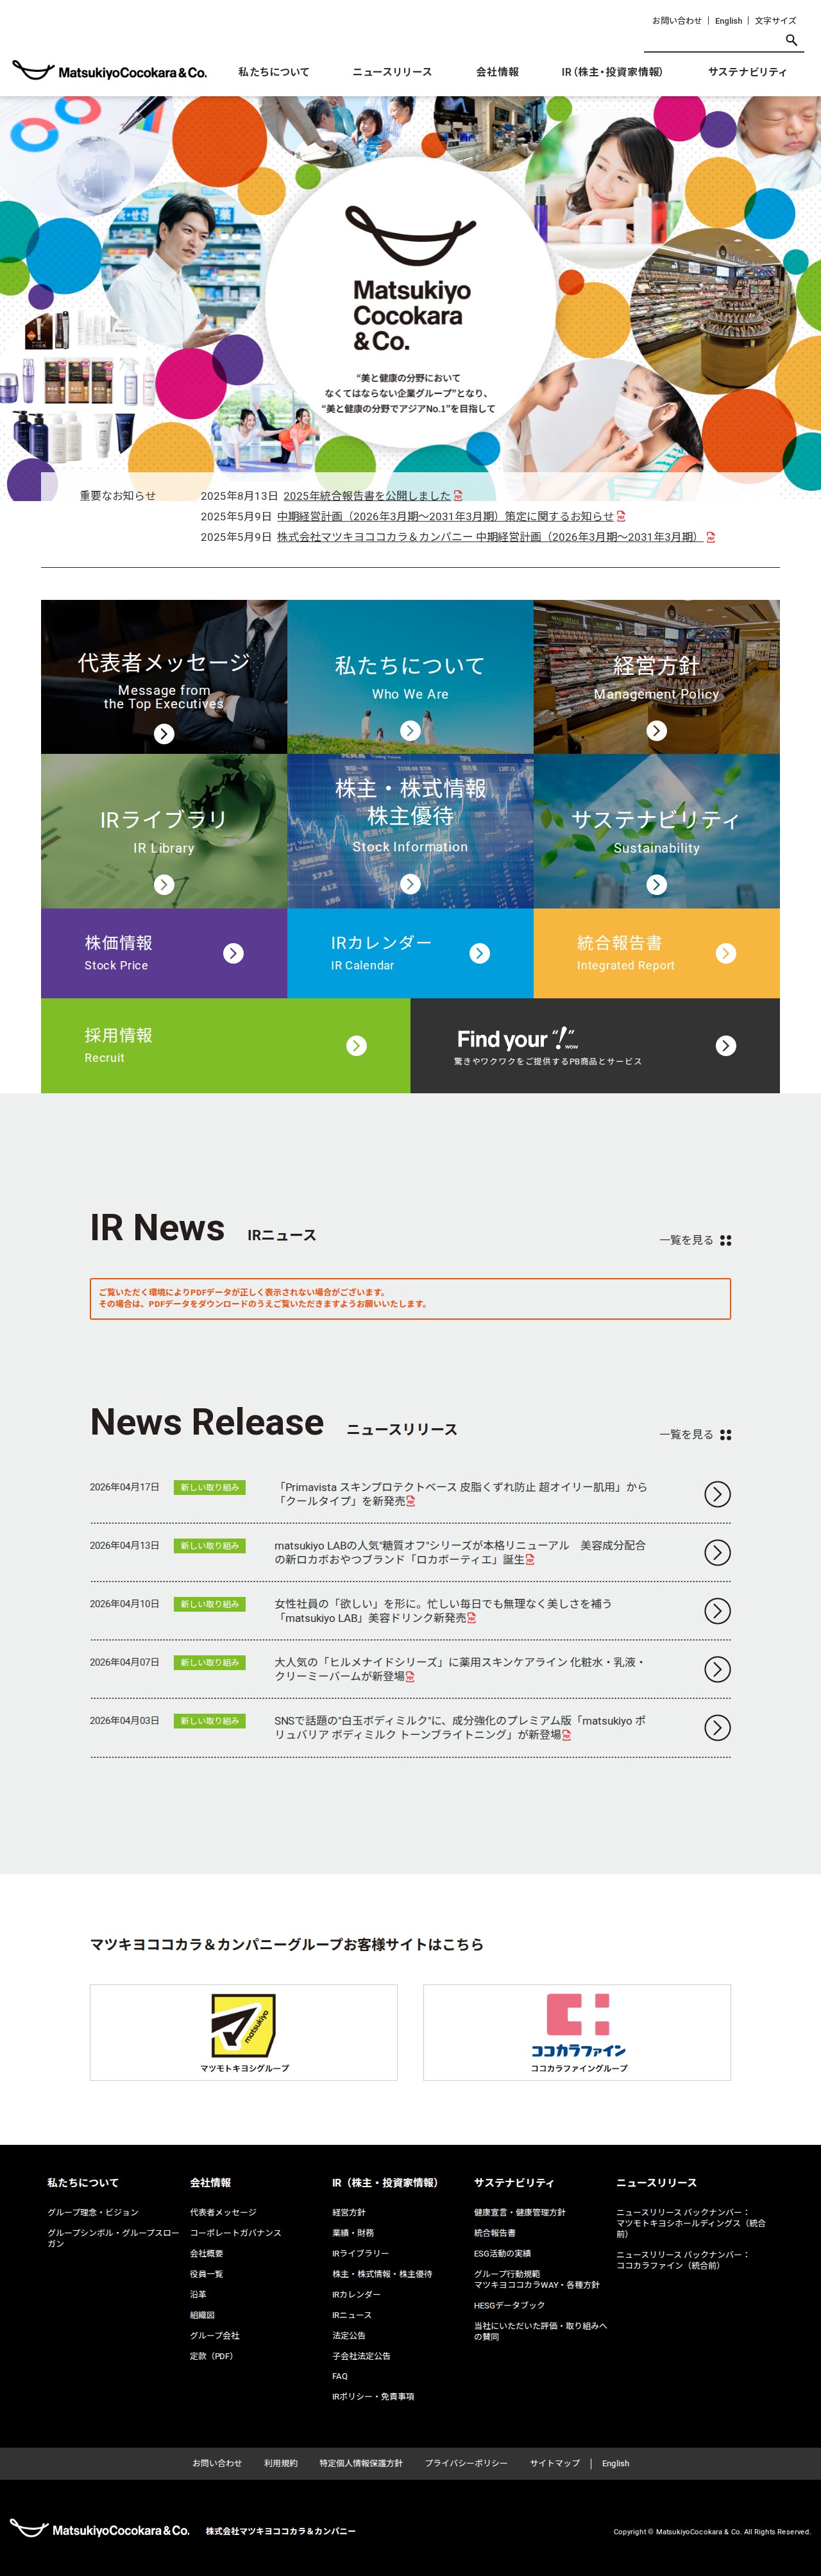Image resolution: width=821 pixels, height=2576 pixels.
Task: Open circle arrow for 2026年04月07日 news
Action: (x=717, y=1669)
